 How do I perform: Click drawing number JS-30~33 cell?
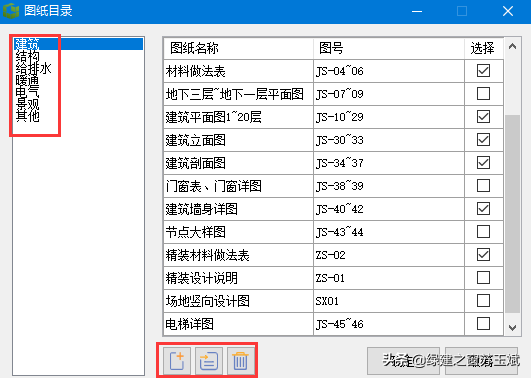389,140
